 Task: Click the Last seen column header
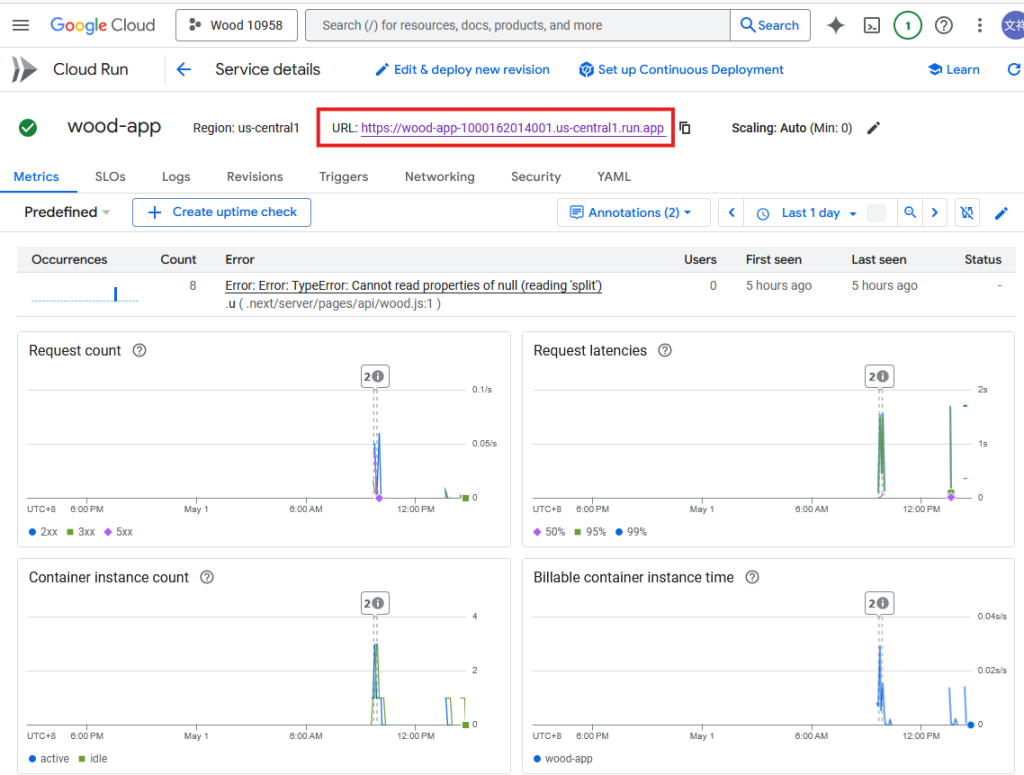(x=878, y=260)
